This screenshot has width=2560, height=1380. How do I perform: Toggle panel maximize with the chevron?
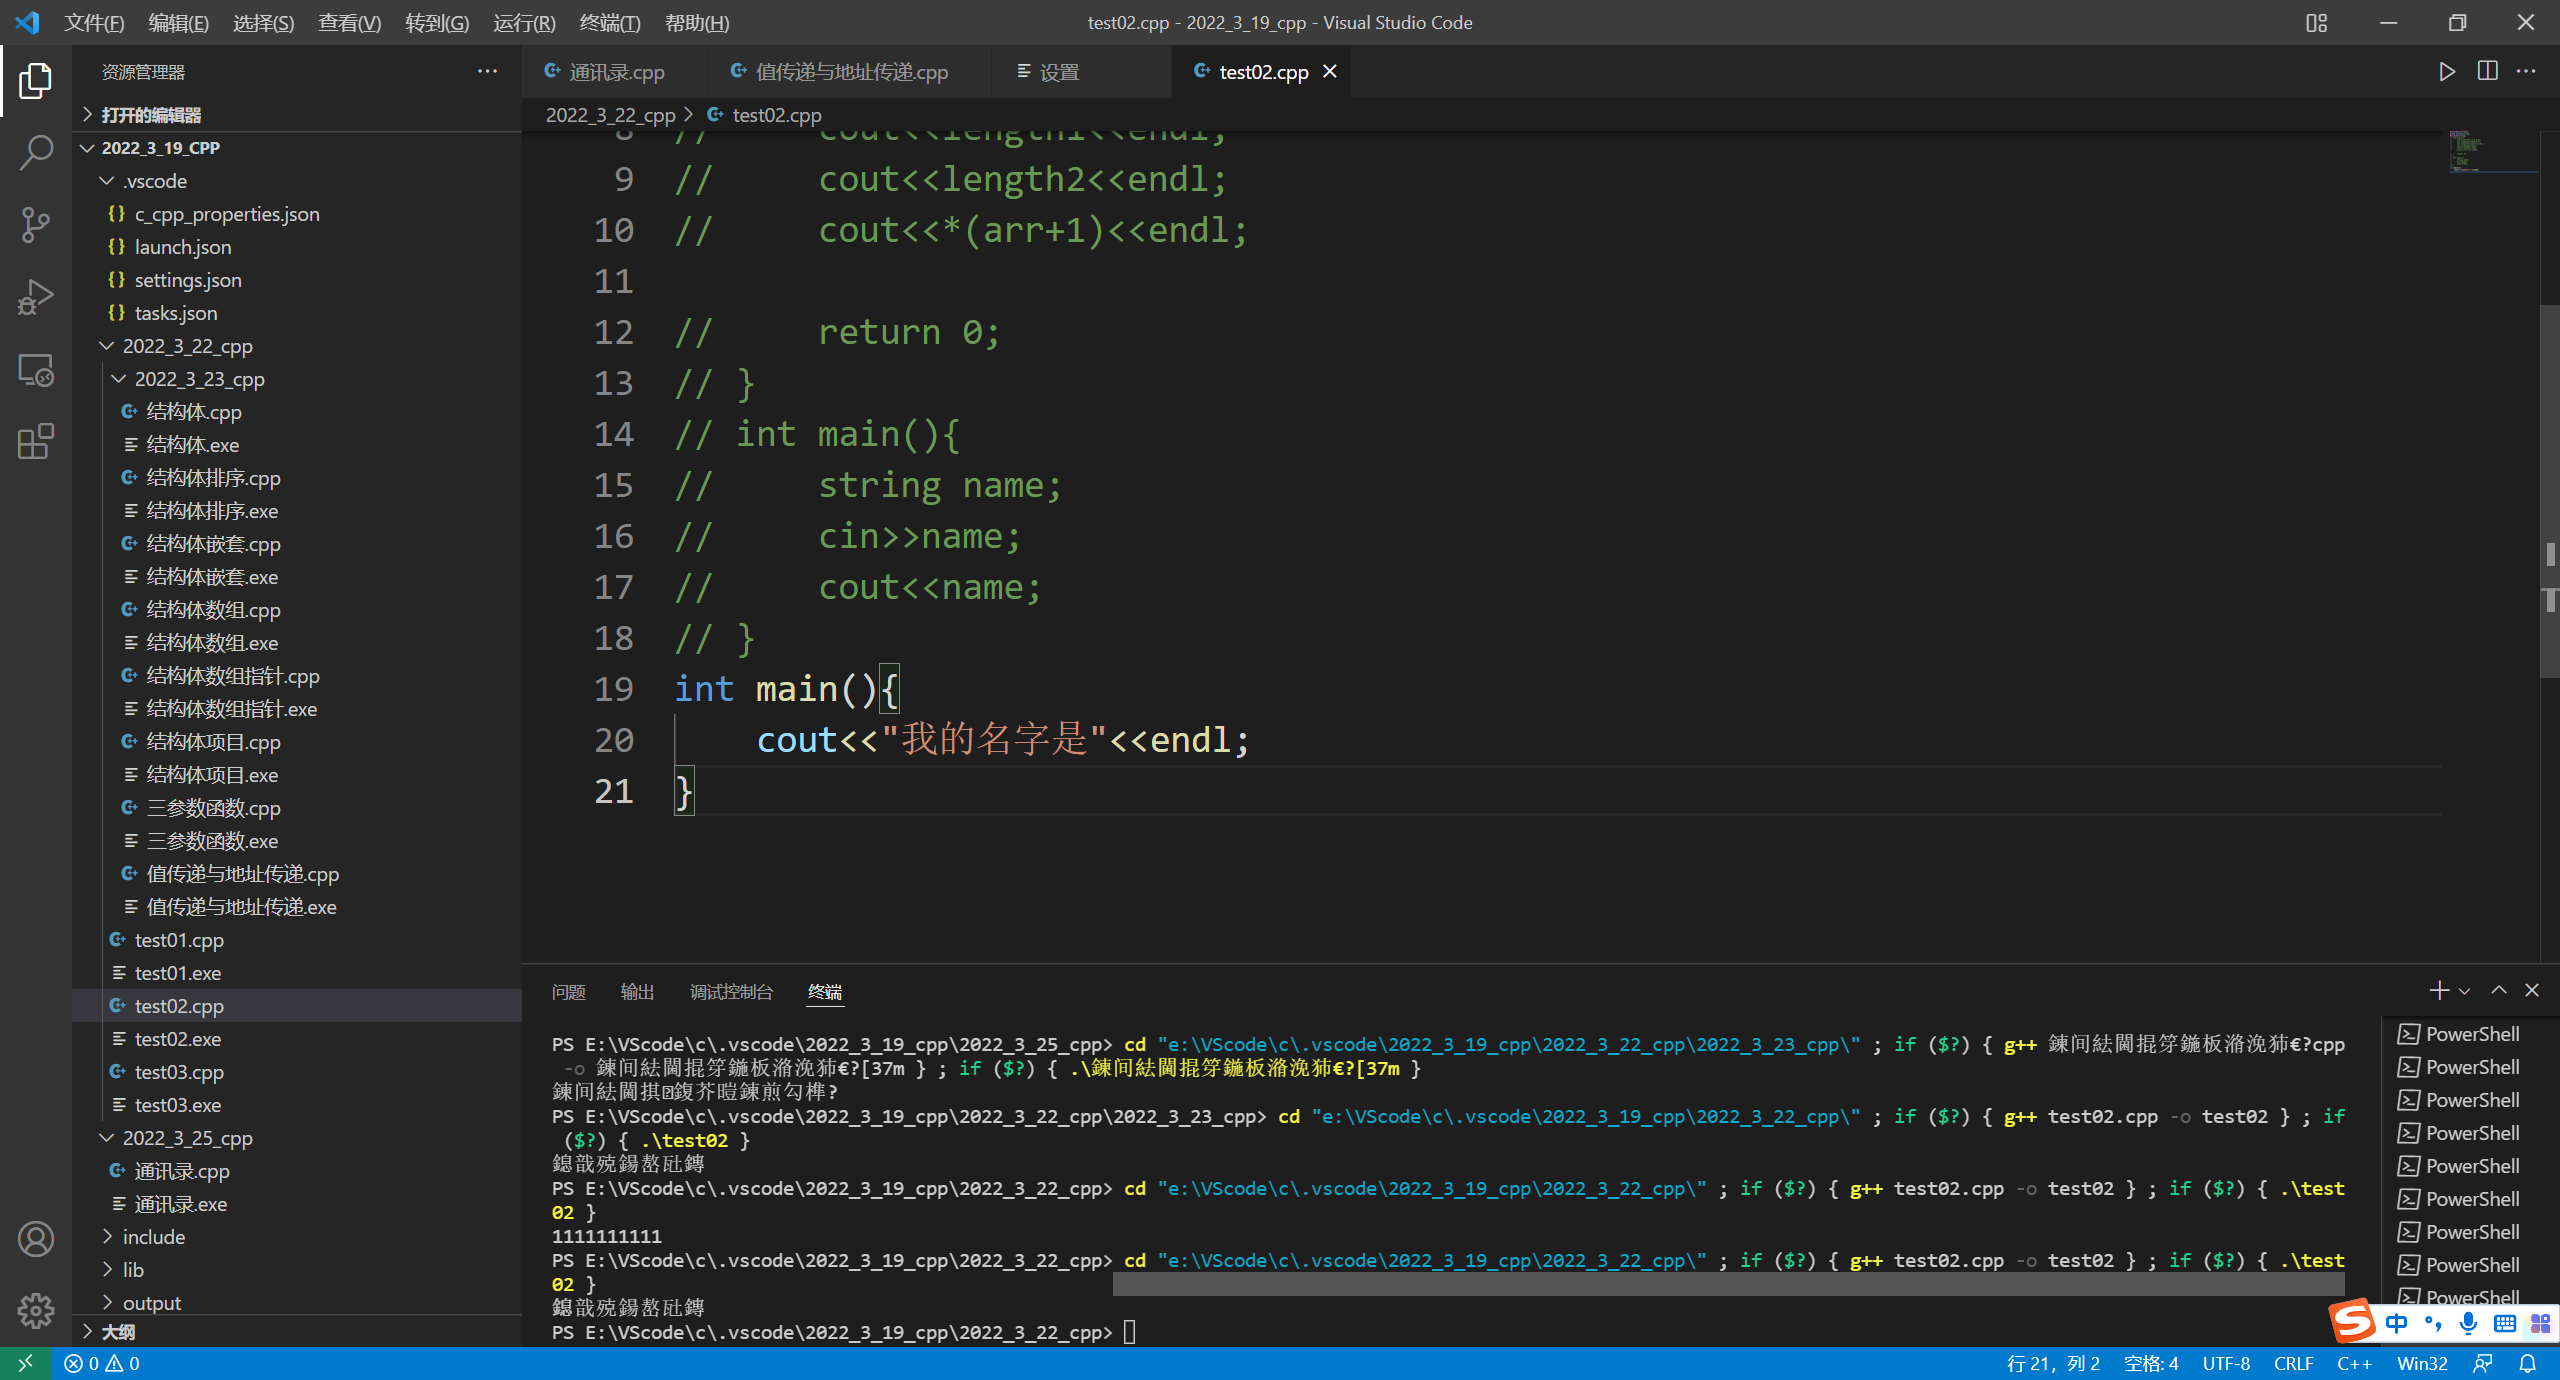click(x=2497, y=990)
